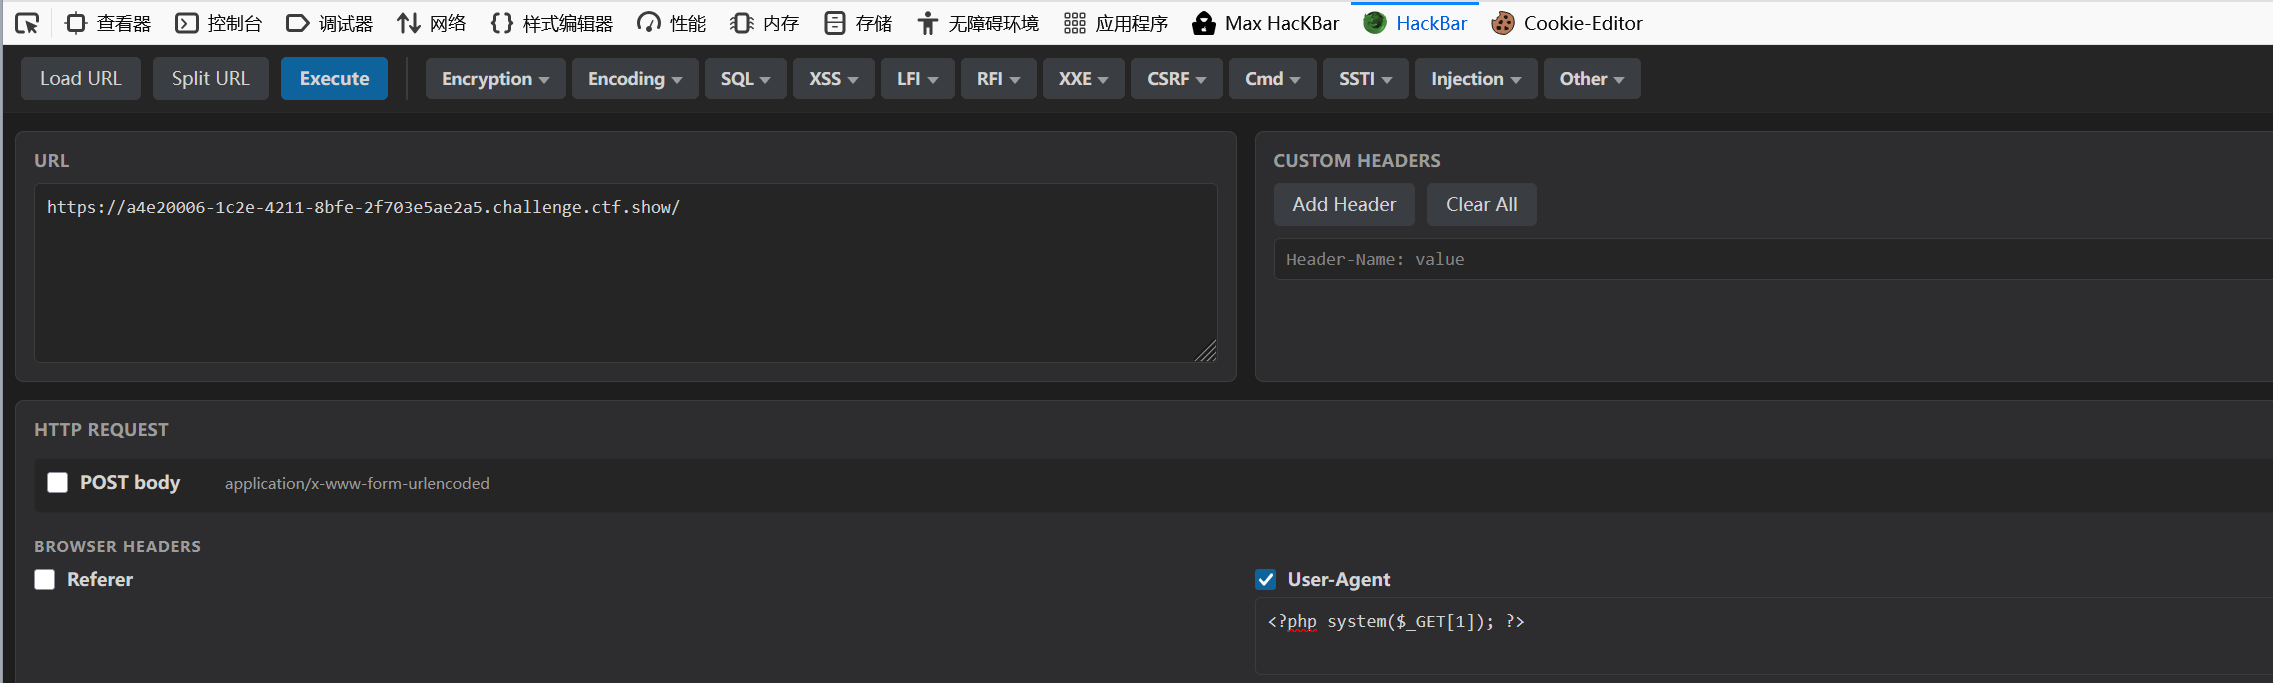Open the 控制台 console tab

tap(219, 23)
